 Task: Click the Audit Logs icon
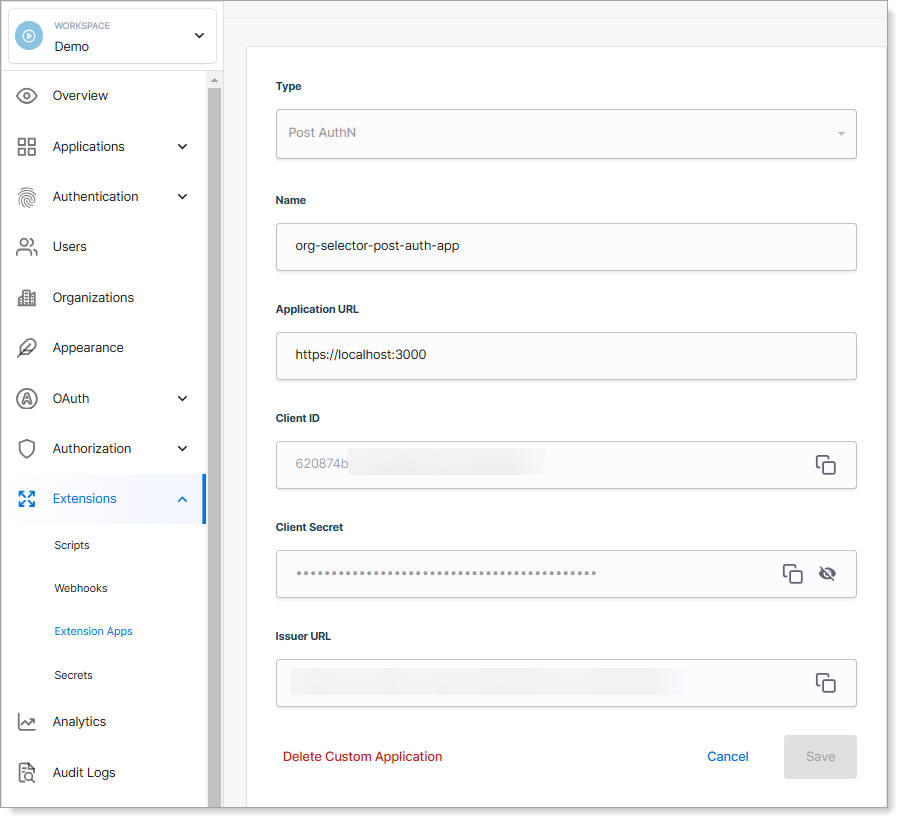(27, 773)
